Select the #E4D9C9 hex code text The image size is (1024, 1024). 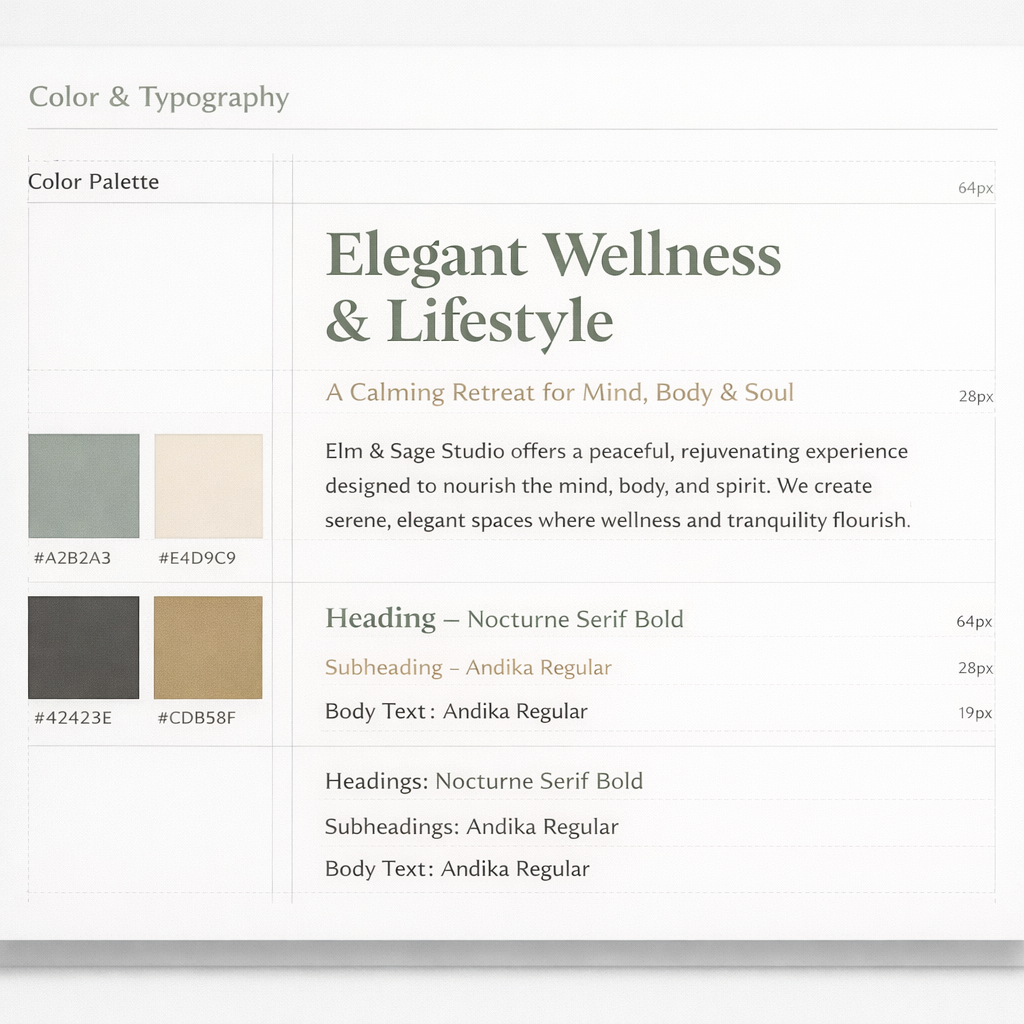[x=197, y=558]
